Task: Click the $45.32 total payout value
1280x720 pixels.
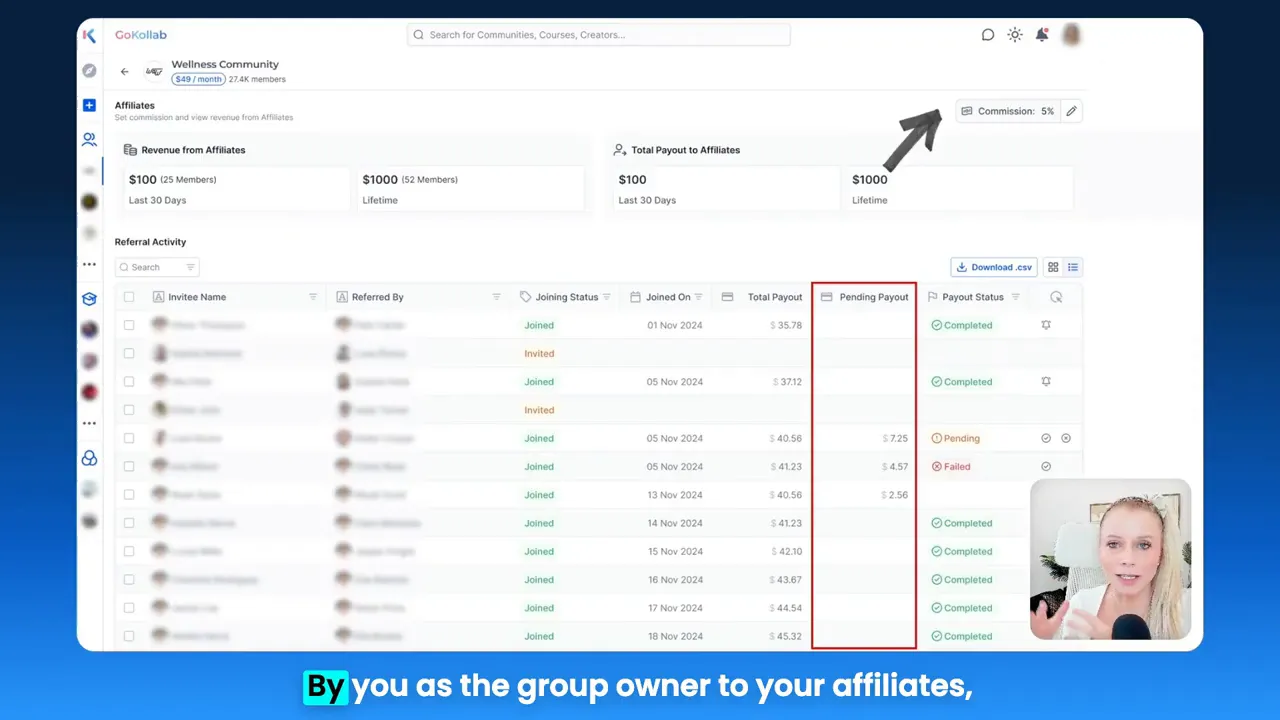Action: 786,636
